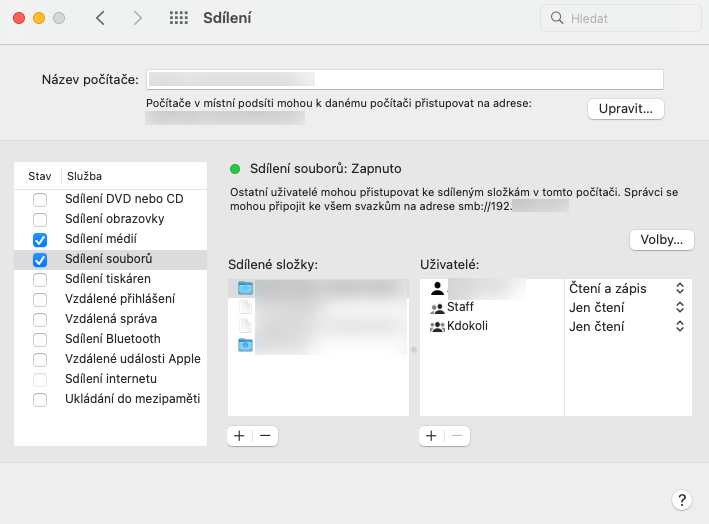This screenshot has width=709, height=524.
Task: Remove the selected shared folder with minus
Action: coord(265,436)
